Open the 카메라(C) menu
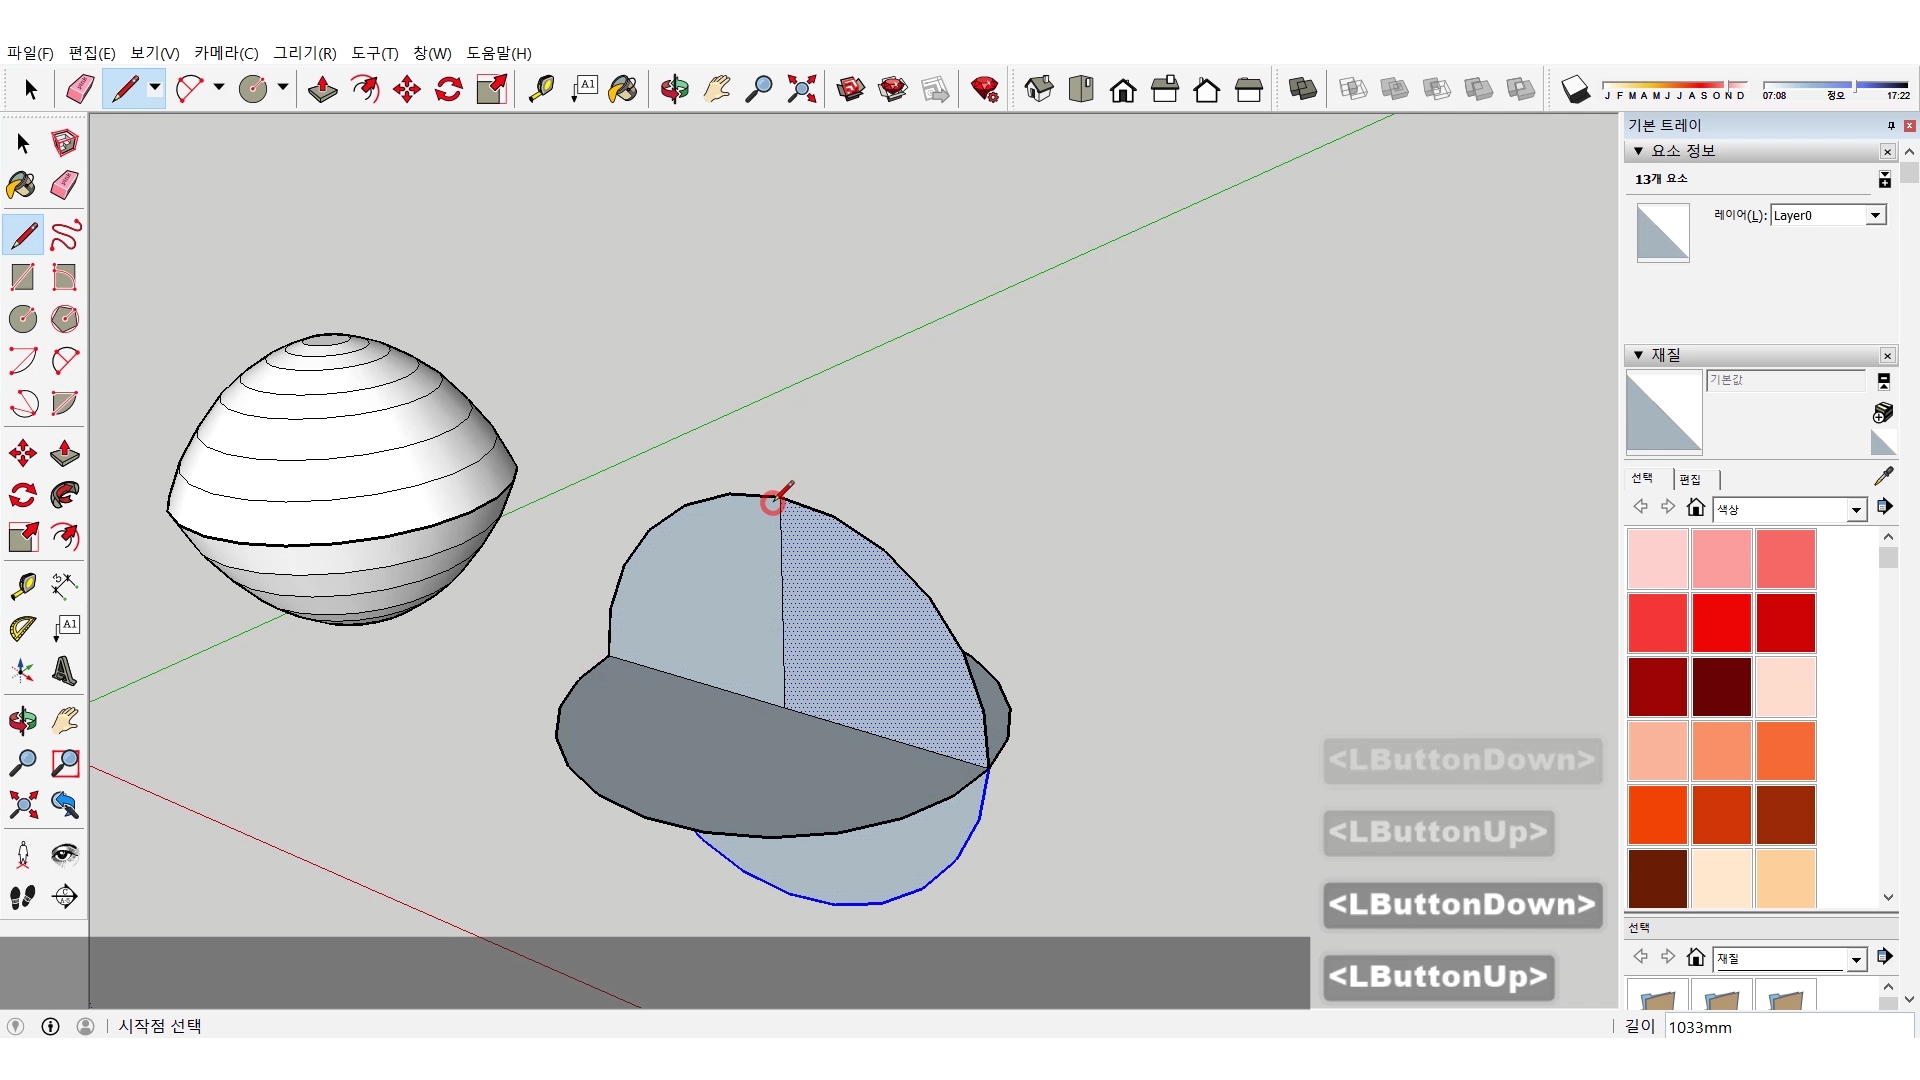This screenshot has width=1920, height=1080. (x=226, y=53)
